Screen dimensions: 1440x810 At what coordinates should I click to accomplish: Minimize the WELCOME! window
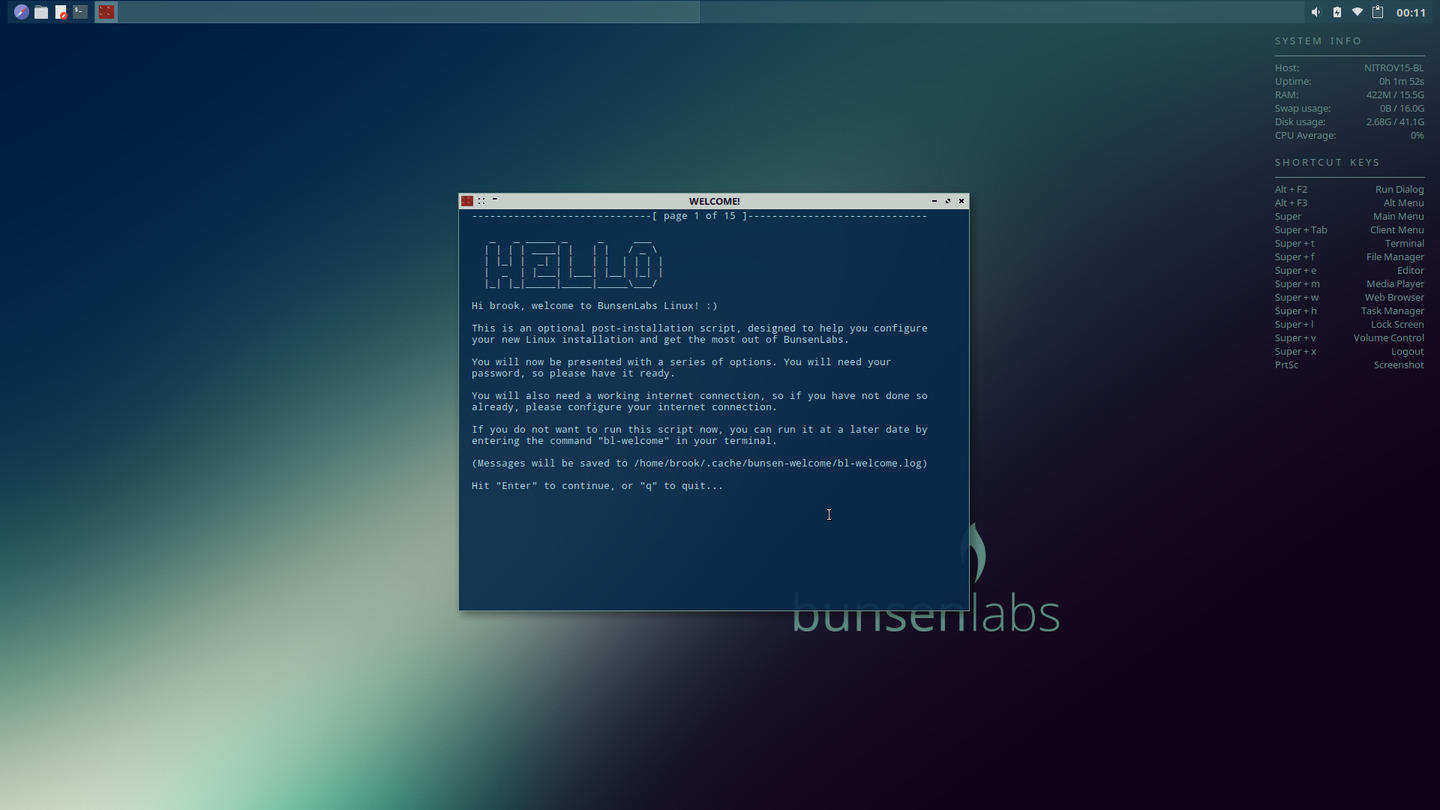[934, 201]
